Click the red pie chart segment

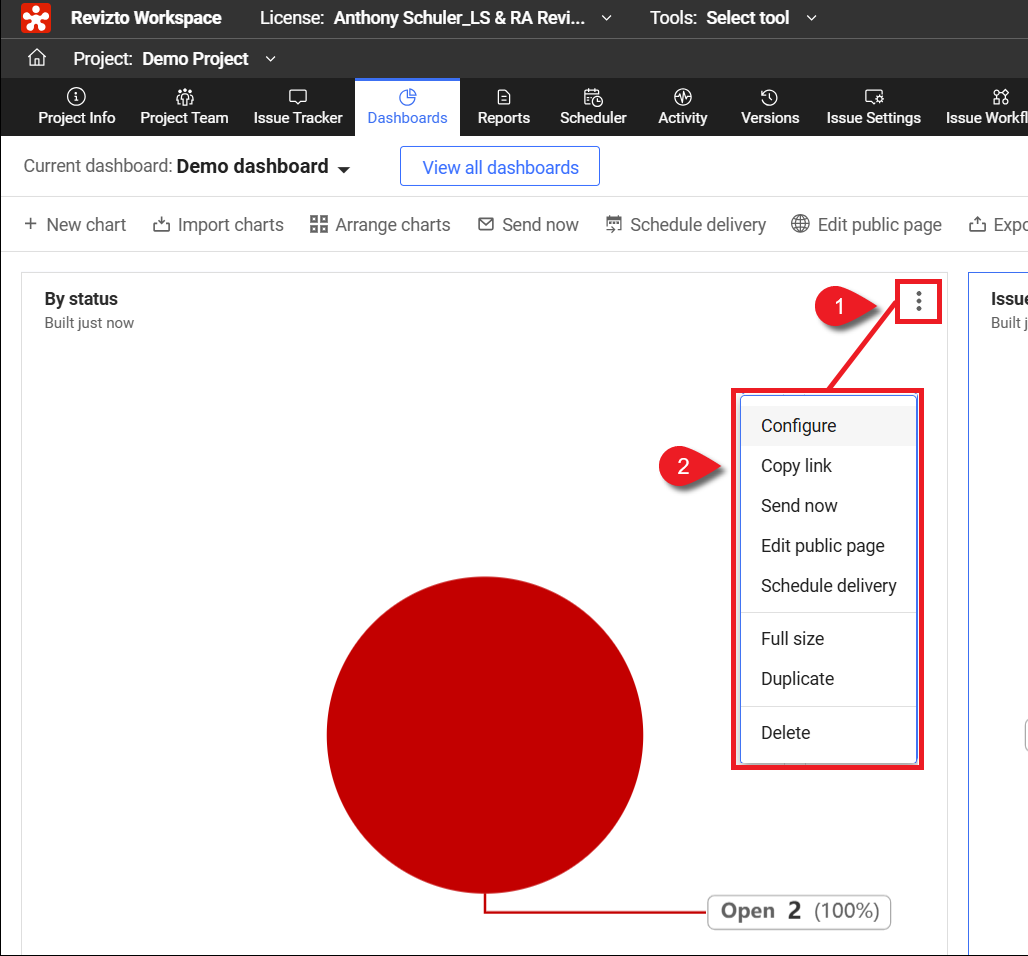(484, 734)
